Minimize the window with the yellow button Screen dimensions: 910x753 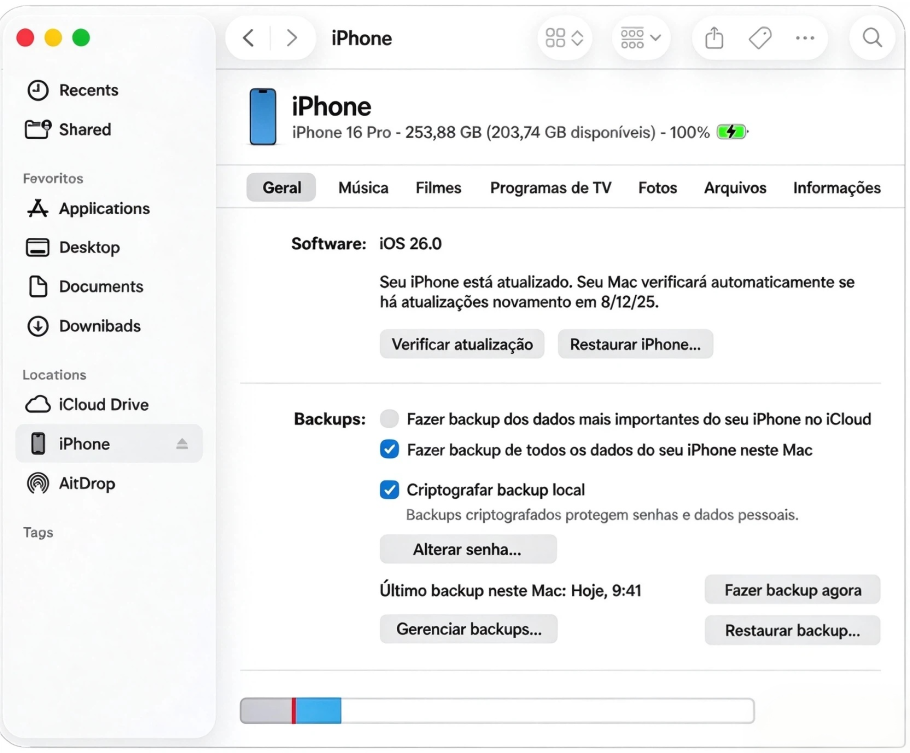[x=53, y=38]
